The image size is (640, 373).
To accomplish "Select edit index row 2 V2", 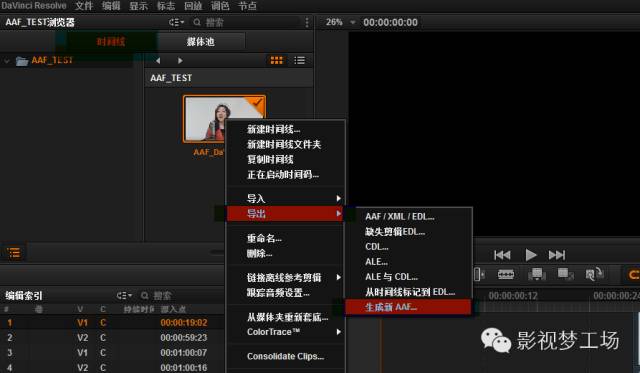I will coord(112,337).
